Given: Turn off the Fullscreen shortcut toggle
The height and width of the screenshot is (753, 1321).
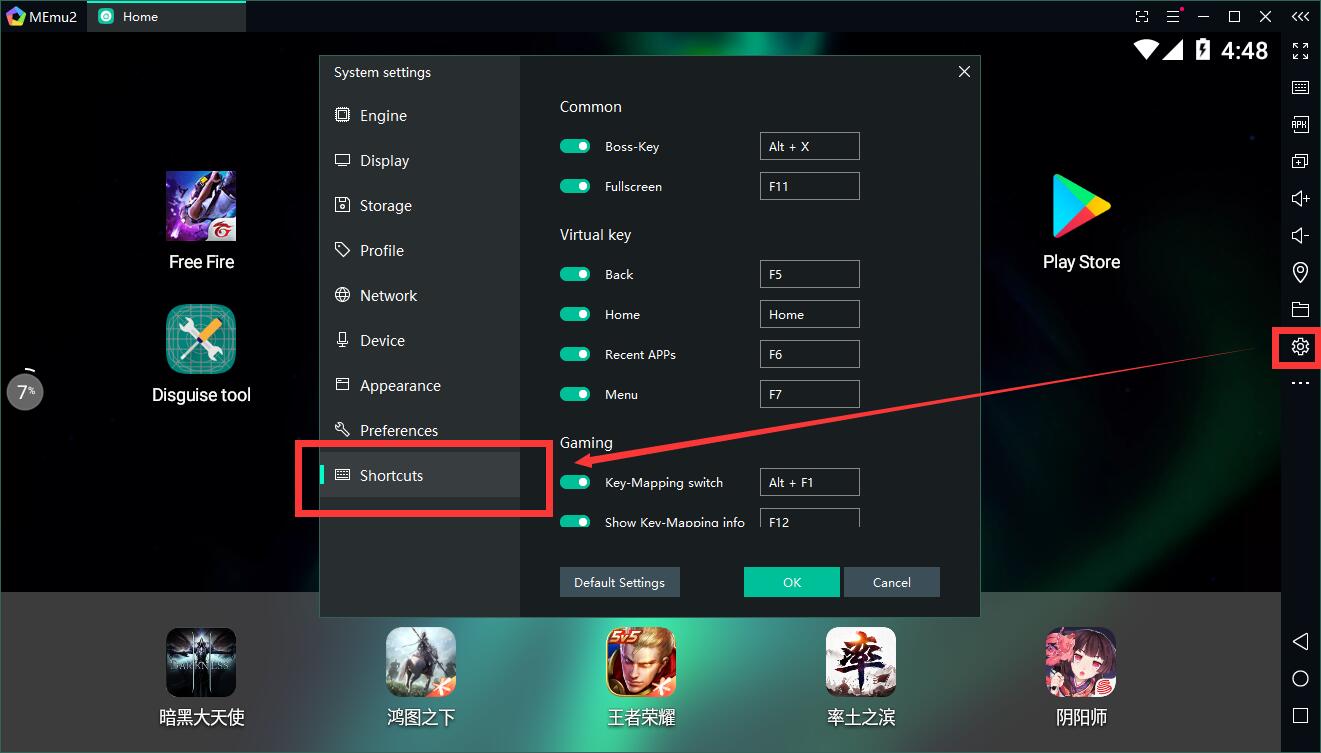Looking at the screenshot, I should pyautogui.click(x=575, y=186).
